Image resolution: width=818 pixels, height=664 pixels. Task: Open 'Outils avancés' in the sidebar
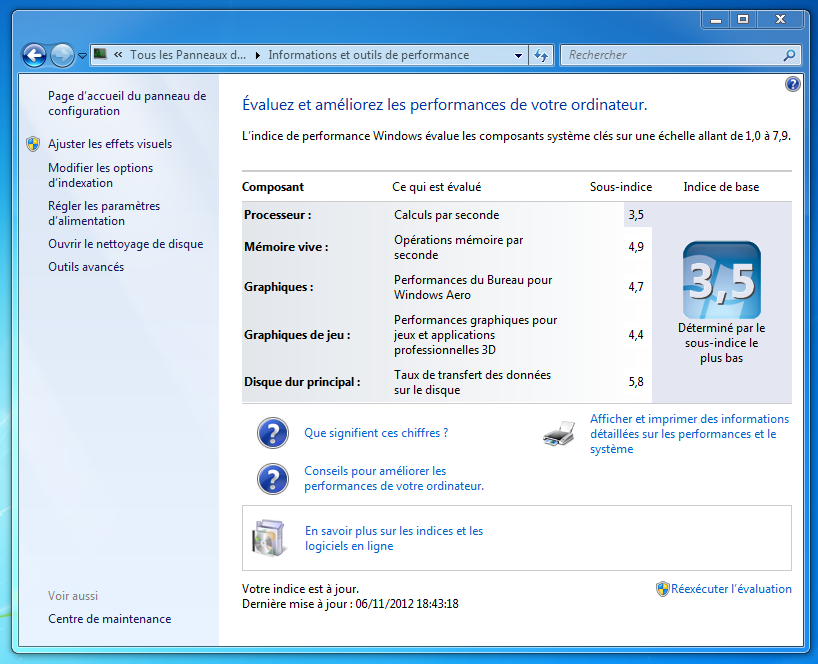click(86, 267)
